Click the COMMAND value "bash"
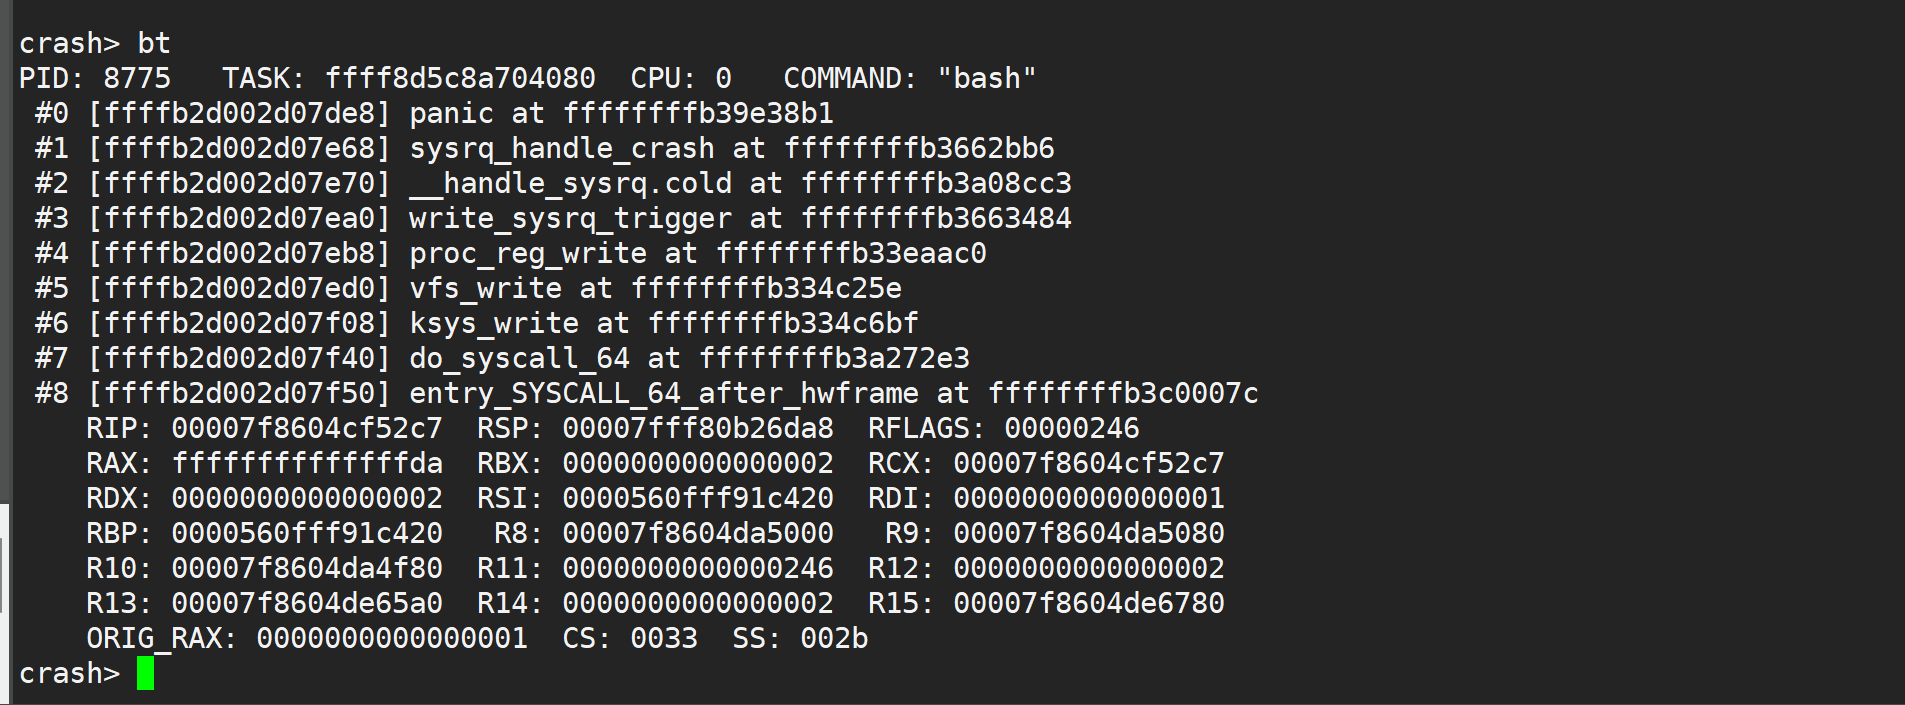 [x=986, y=78]
